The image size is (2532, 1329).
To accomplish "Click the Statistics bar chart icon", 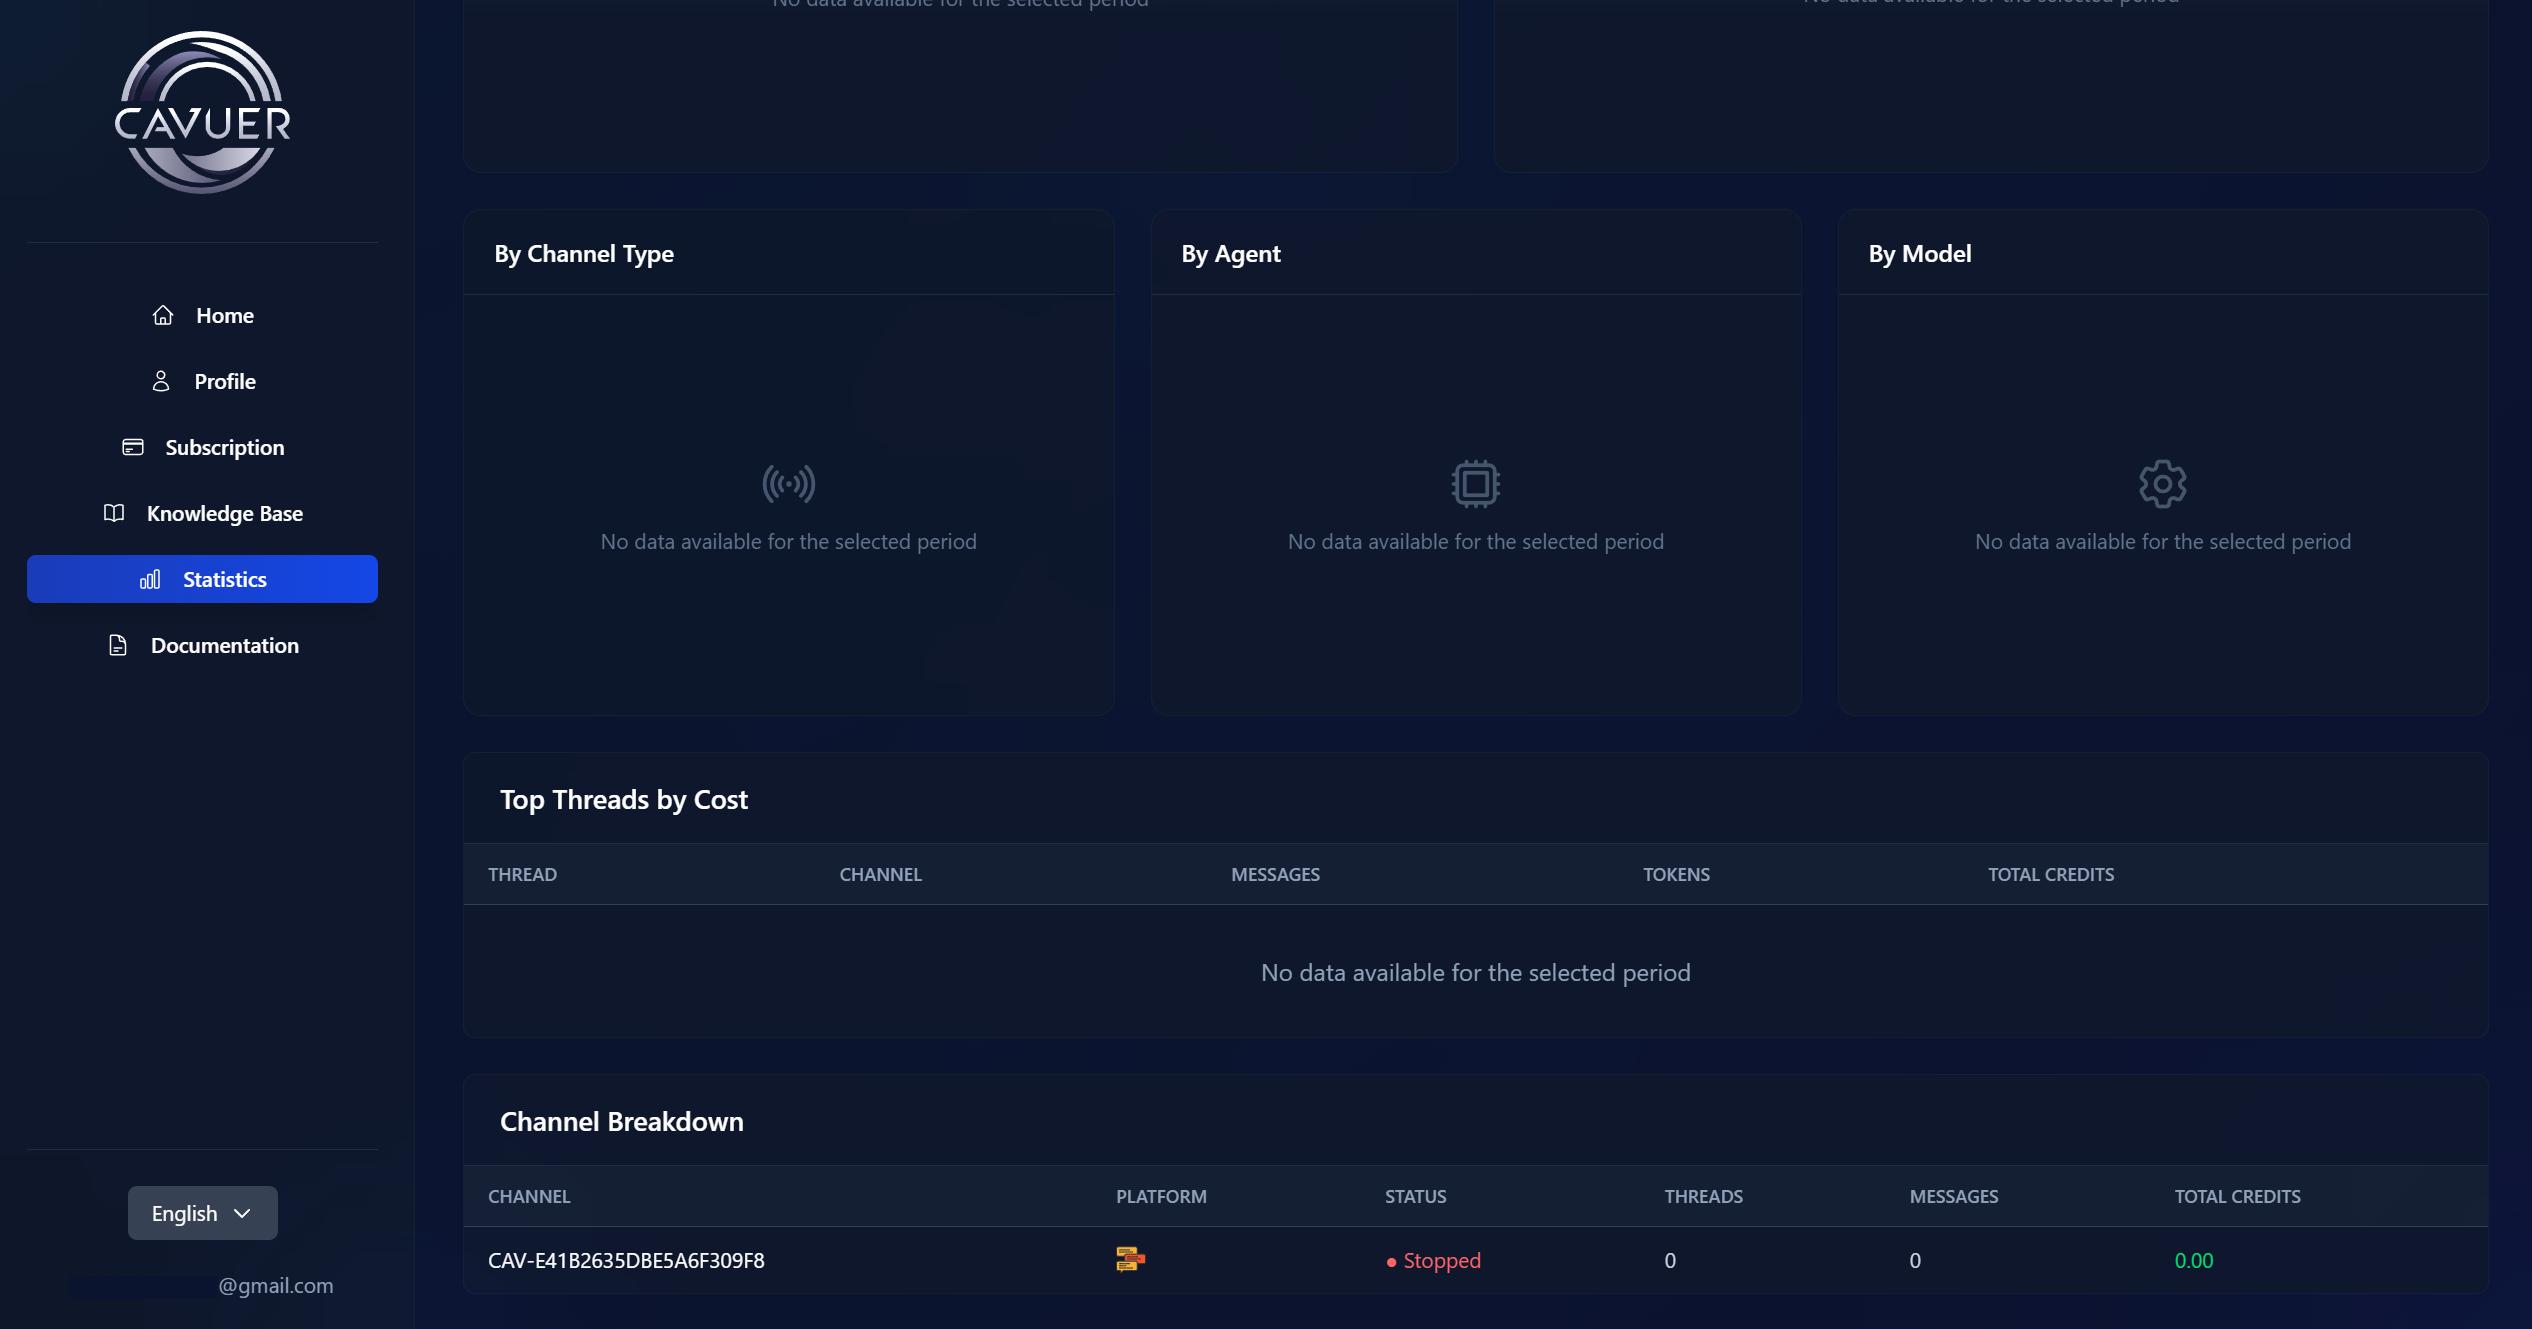I will tap(150, 580).
